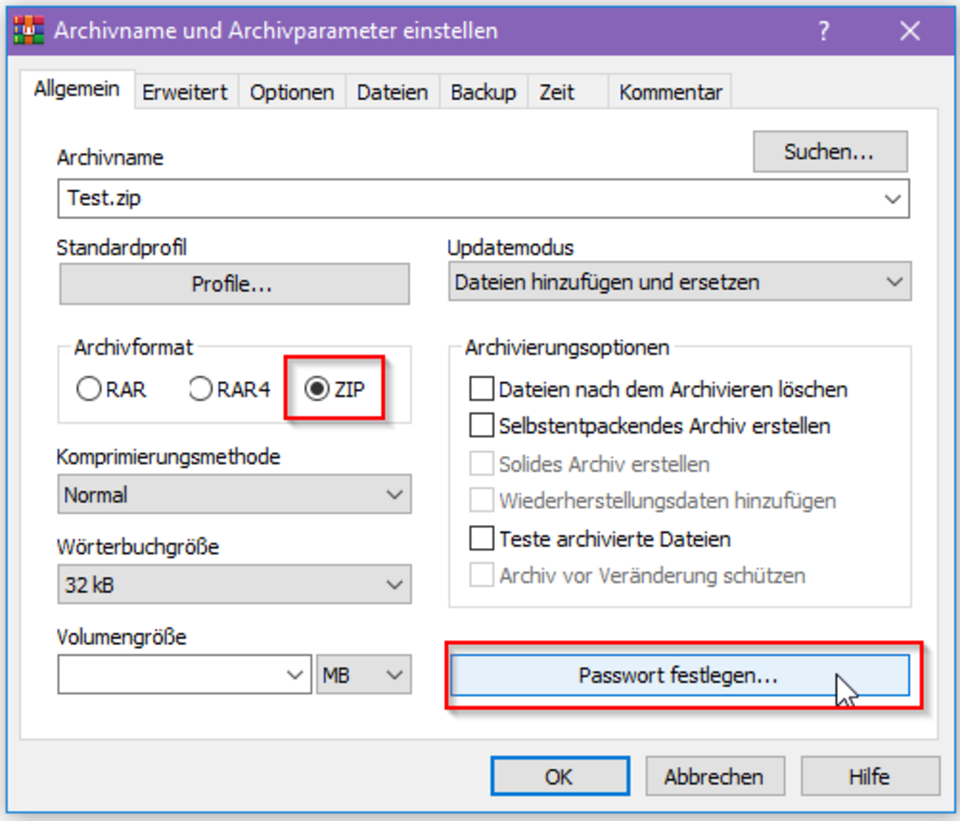The width and height of the screenshot is (960, 821).
Task: Open the Updatemodus dropdown
Action: [680, 282]
